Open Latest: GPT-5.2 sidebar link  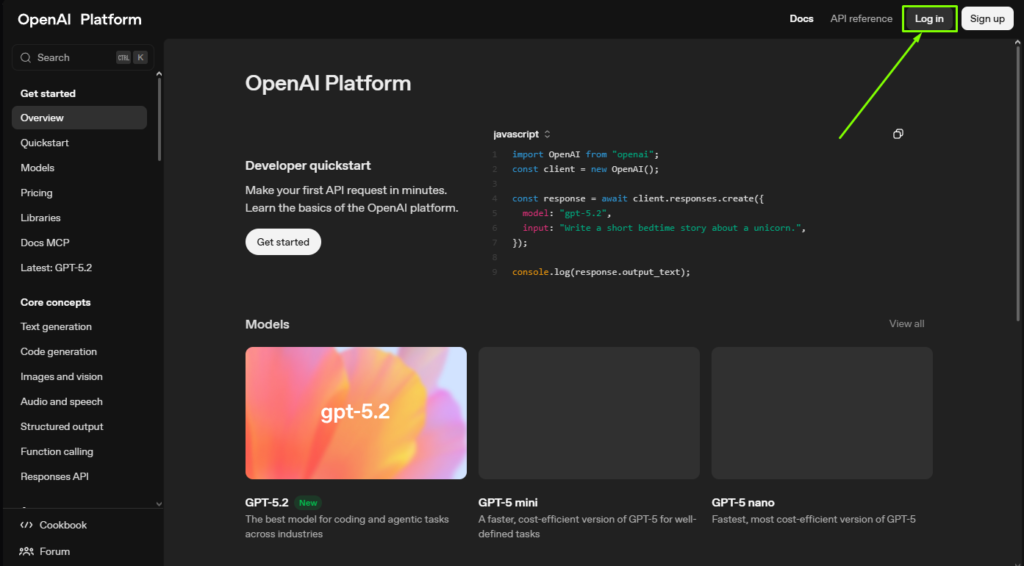(x=56, y=268)
